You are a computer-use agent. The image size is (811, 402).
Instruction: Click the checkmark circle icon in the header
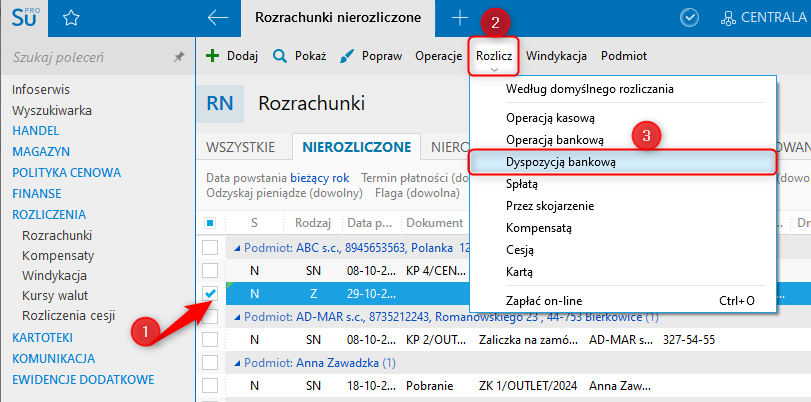(x=689, y=18)
